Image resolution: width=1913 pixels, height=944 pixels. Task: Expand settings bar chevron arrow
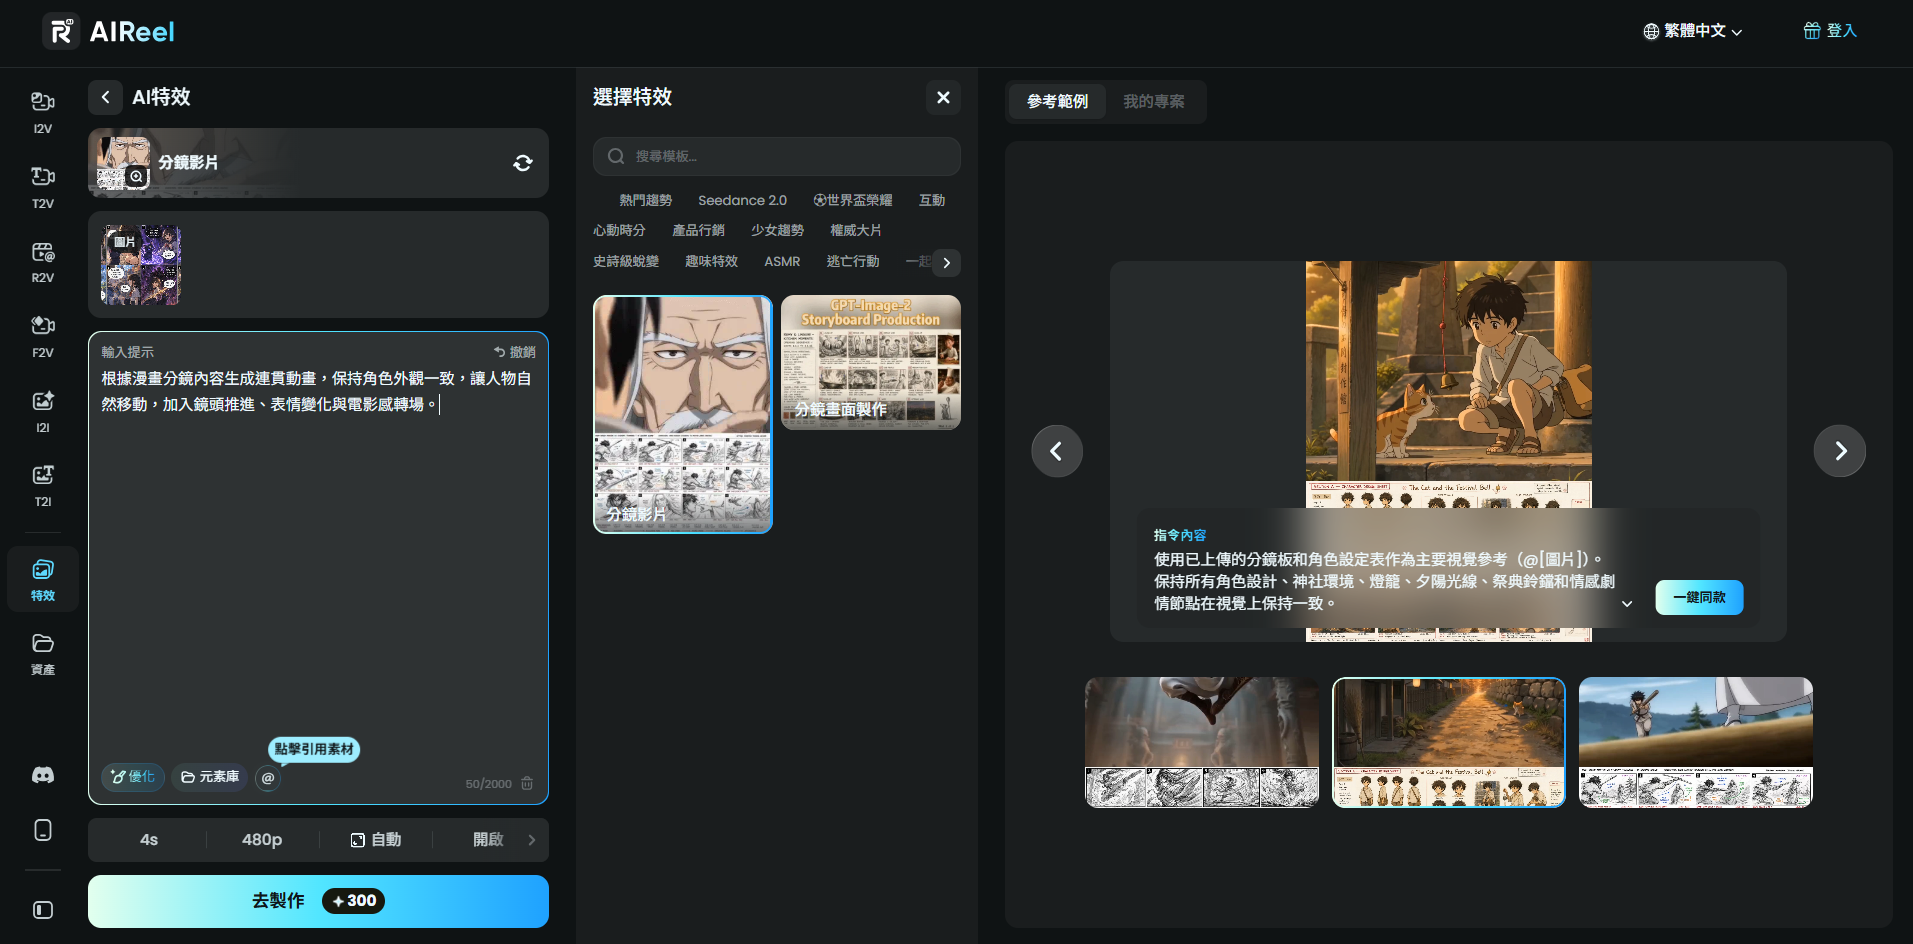(532, 840)
